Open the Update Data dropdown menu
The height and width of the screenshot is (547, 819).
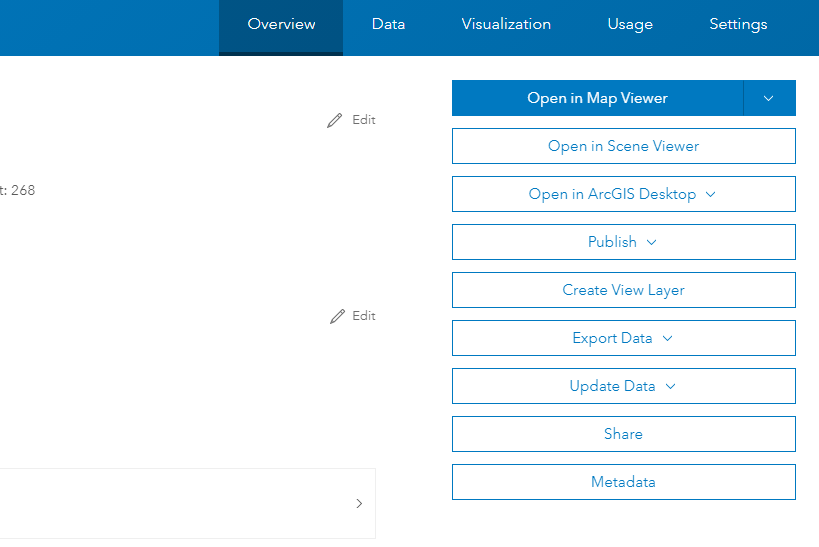(x=671, y=386)
